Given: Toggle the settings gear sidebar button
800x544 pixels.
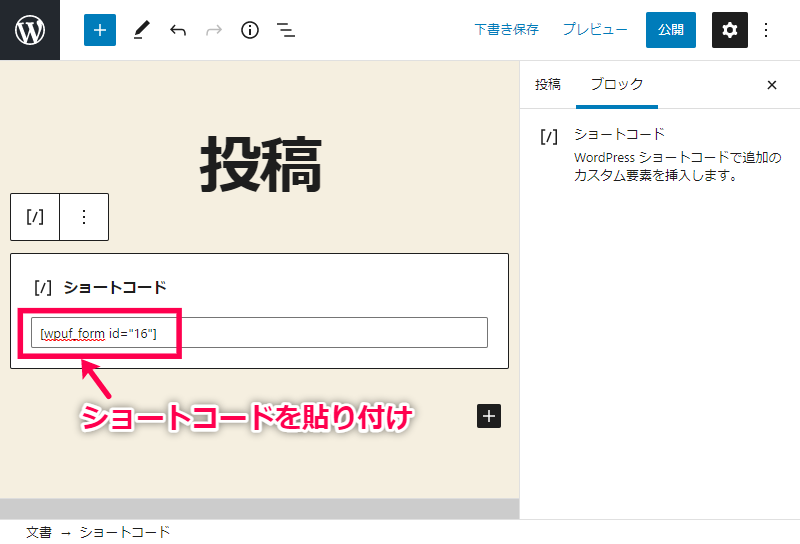Looking at the screenshot, I should pyautogui.click(x=730, y=30).
